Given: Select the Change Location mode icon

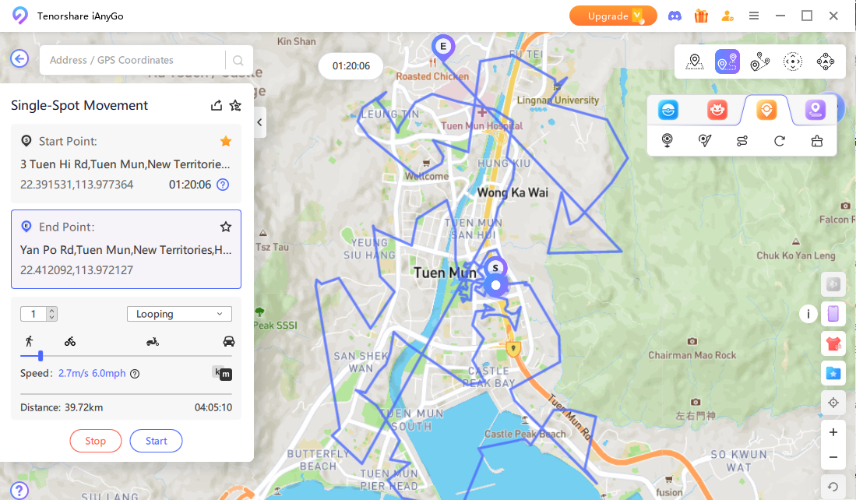Looking at the screenshot, I should (694, 62).
